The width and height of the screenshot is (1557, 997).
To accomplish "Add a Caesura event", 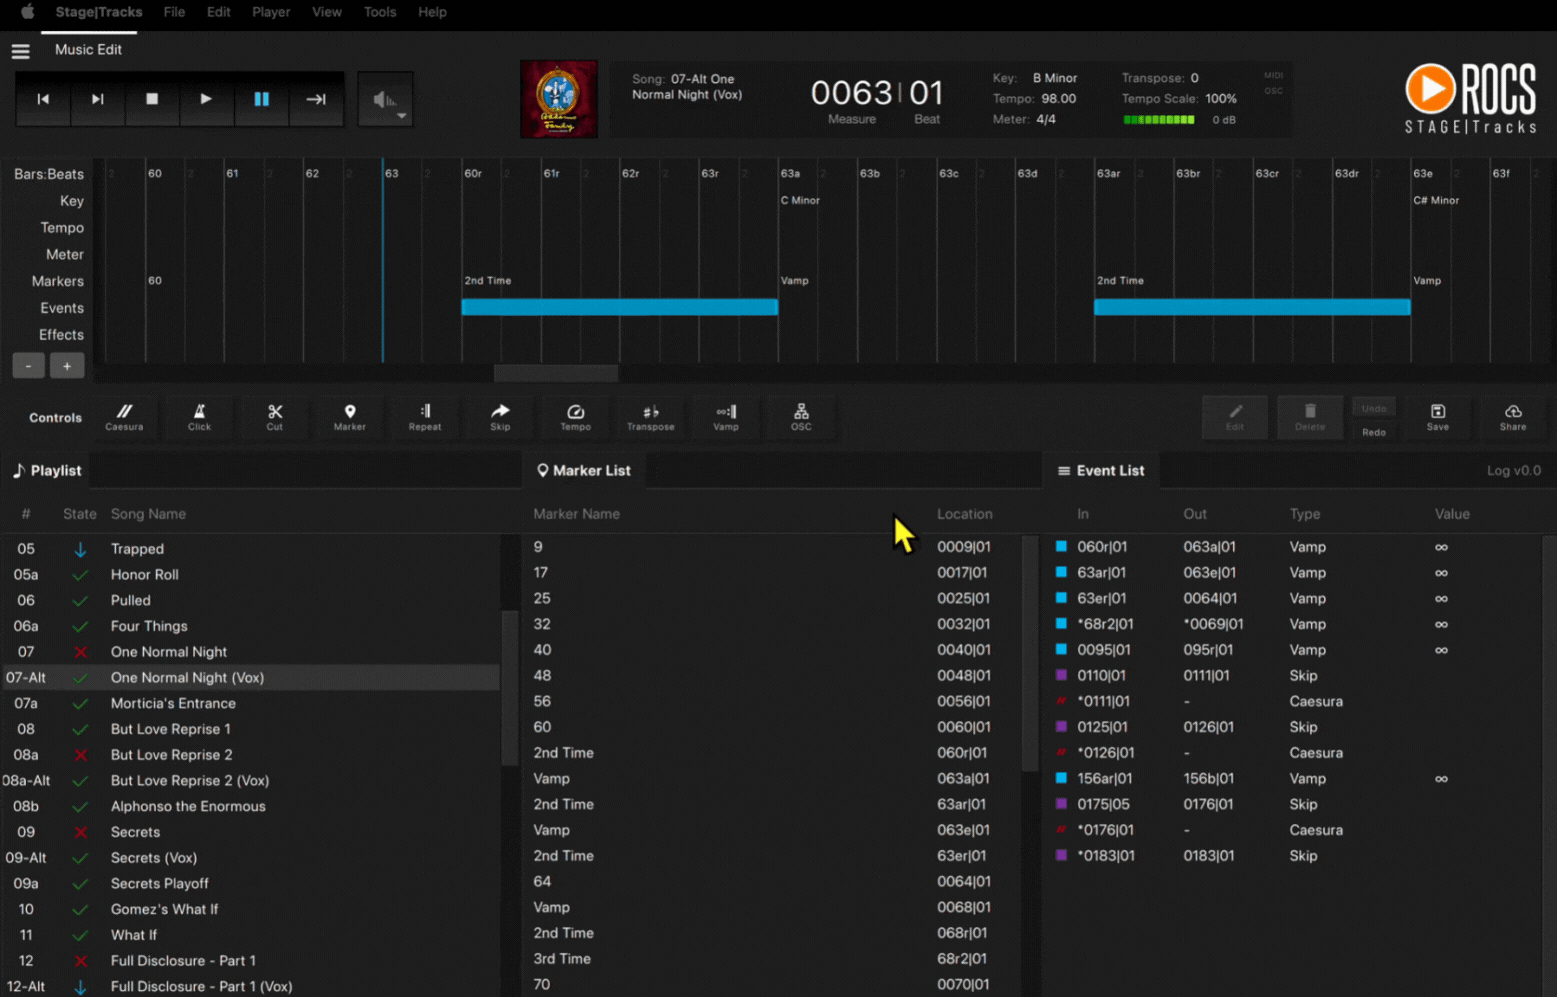I will point(124,417).
